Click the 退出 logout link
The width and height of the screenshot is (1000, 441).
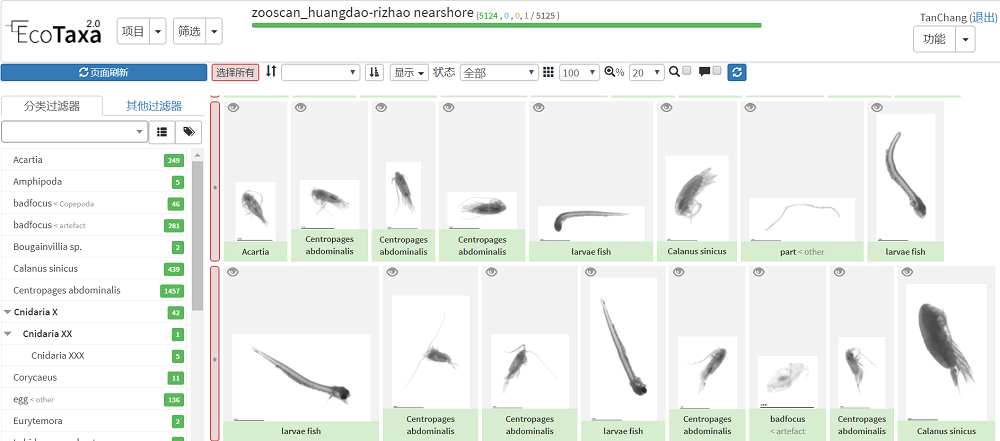[983, 18]
